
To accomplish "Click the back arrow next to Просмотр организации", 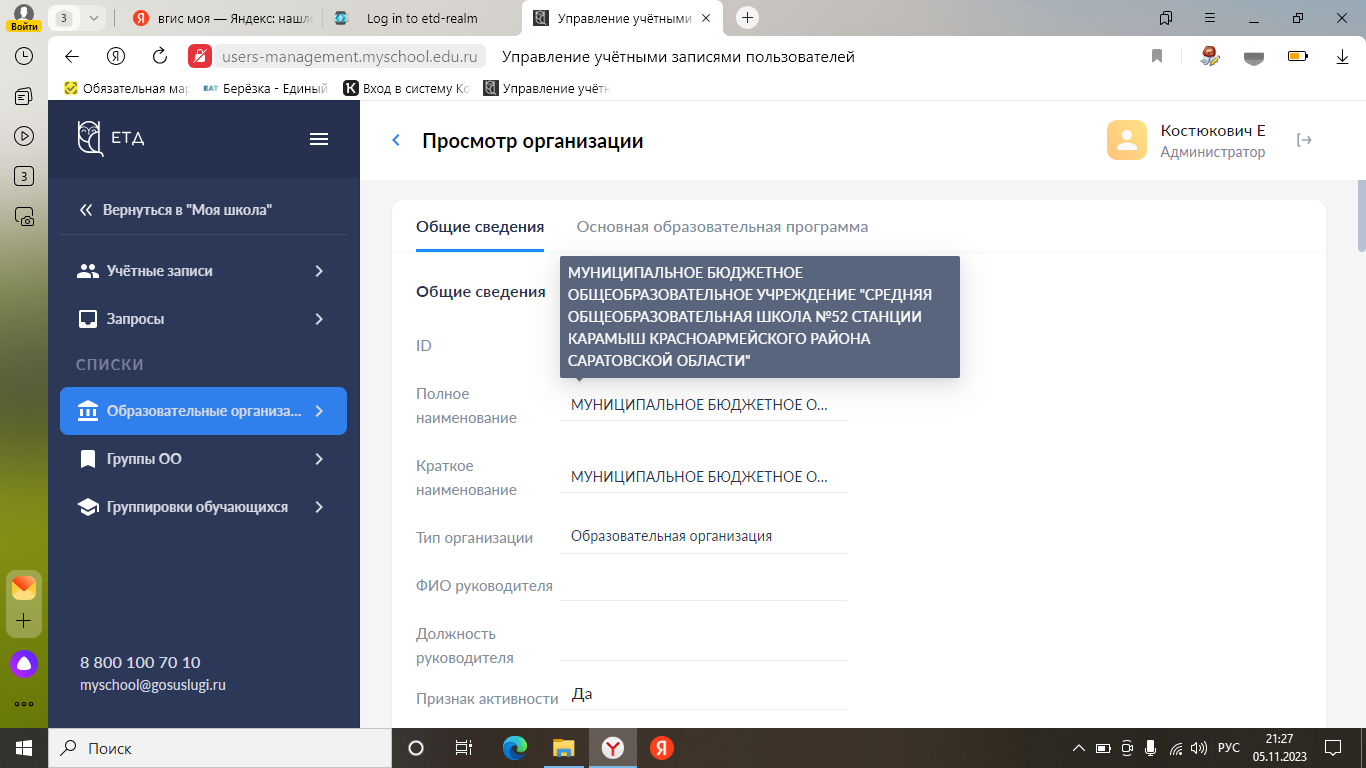I will tap(396, 141).
